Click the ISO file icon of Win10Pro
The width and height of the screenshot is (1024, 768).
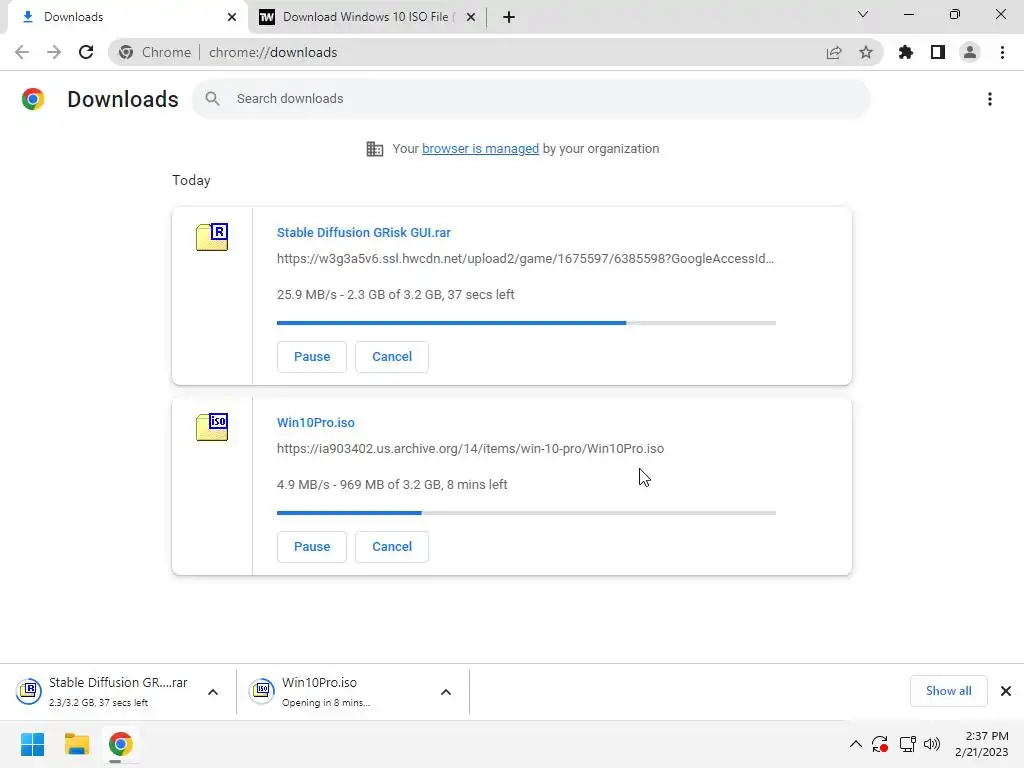point(212,426)
